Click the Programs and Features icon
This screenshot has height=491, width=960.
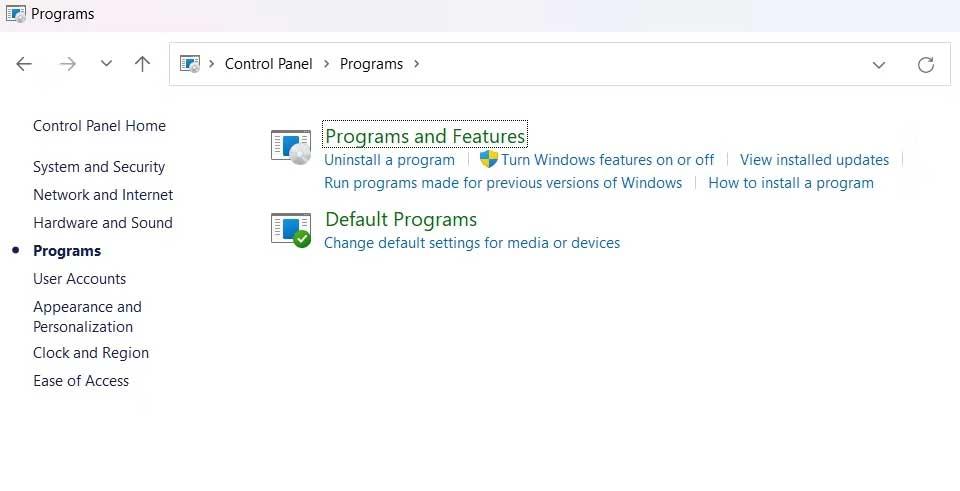point(291,148)
